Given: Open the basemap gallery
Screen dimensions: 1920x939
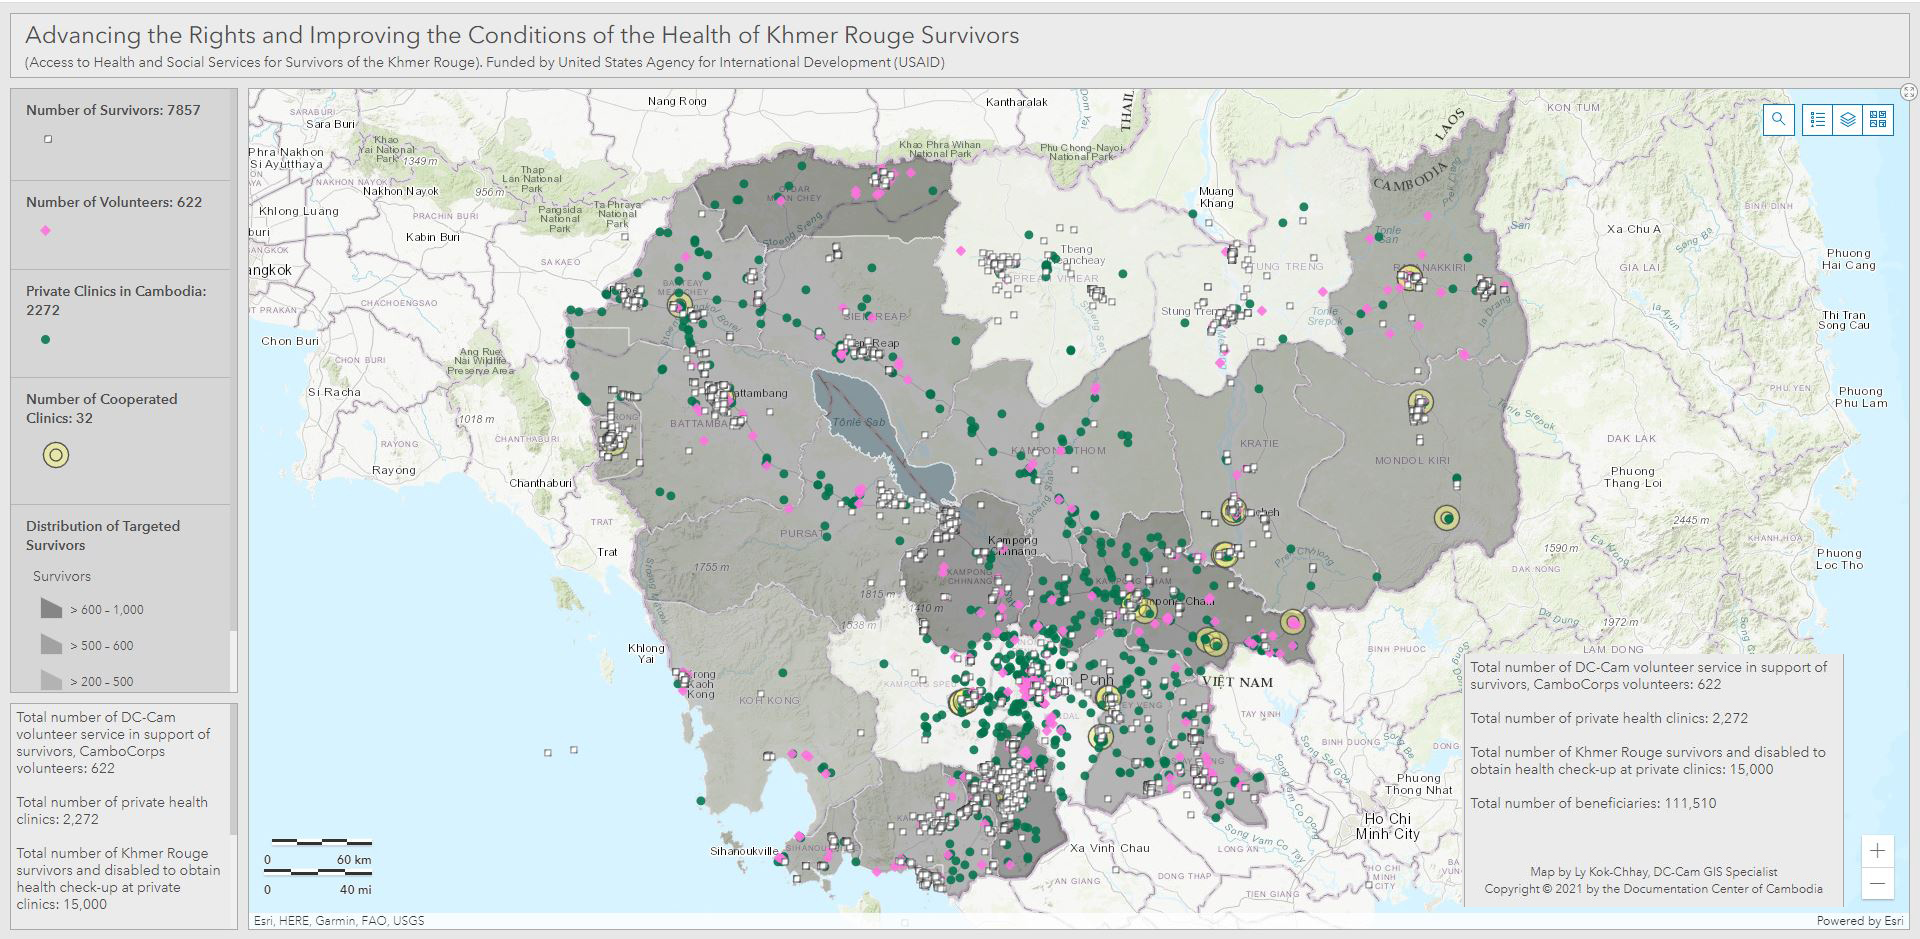Looking at the screenshot, I should click(x=1878, y=119).
